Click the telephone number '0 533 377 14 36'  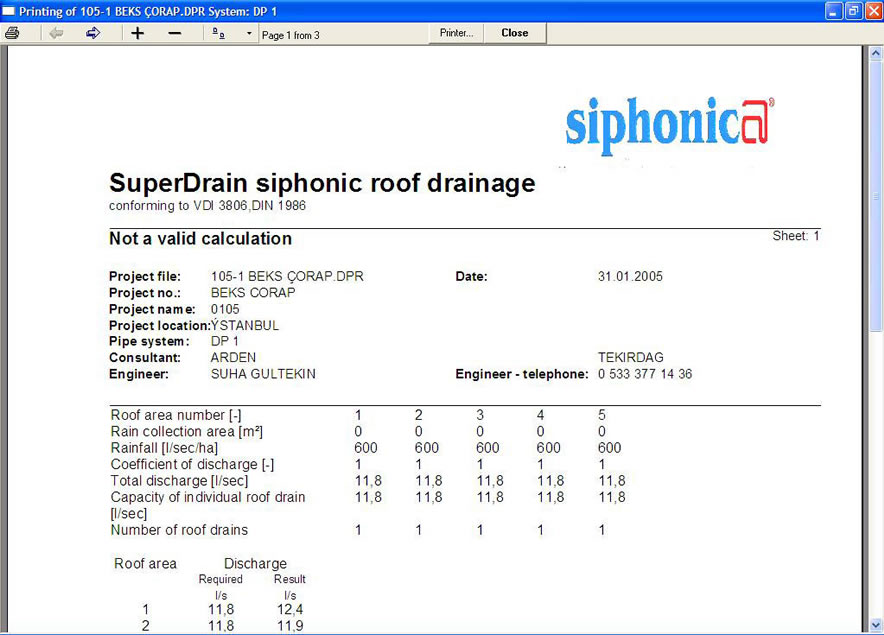click(645, 374)
